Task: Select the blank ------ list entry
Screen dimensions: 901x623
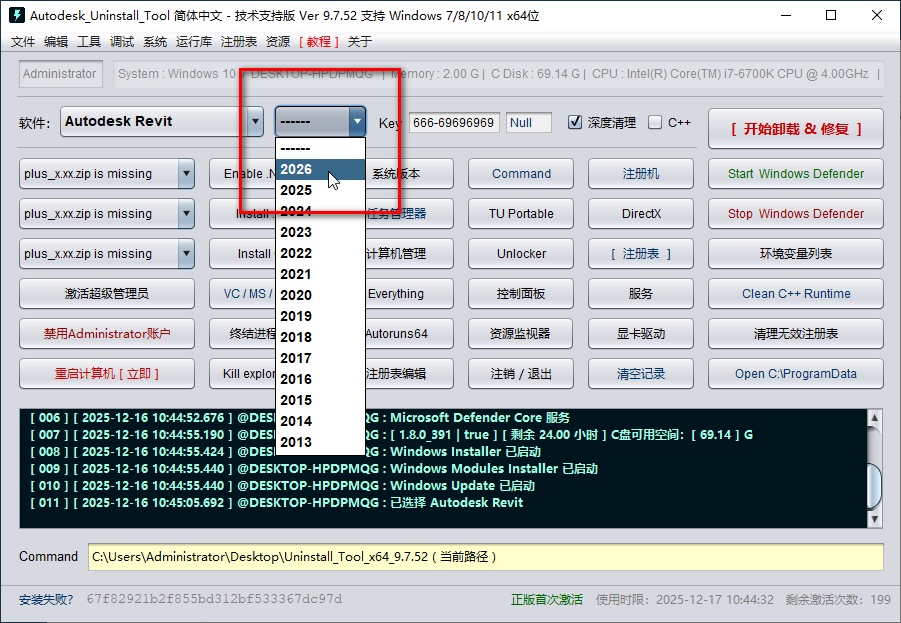Action: coord(320,148)
